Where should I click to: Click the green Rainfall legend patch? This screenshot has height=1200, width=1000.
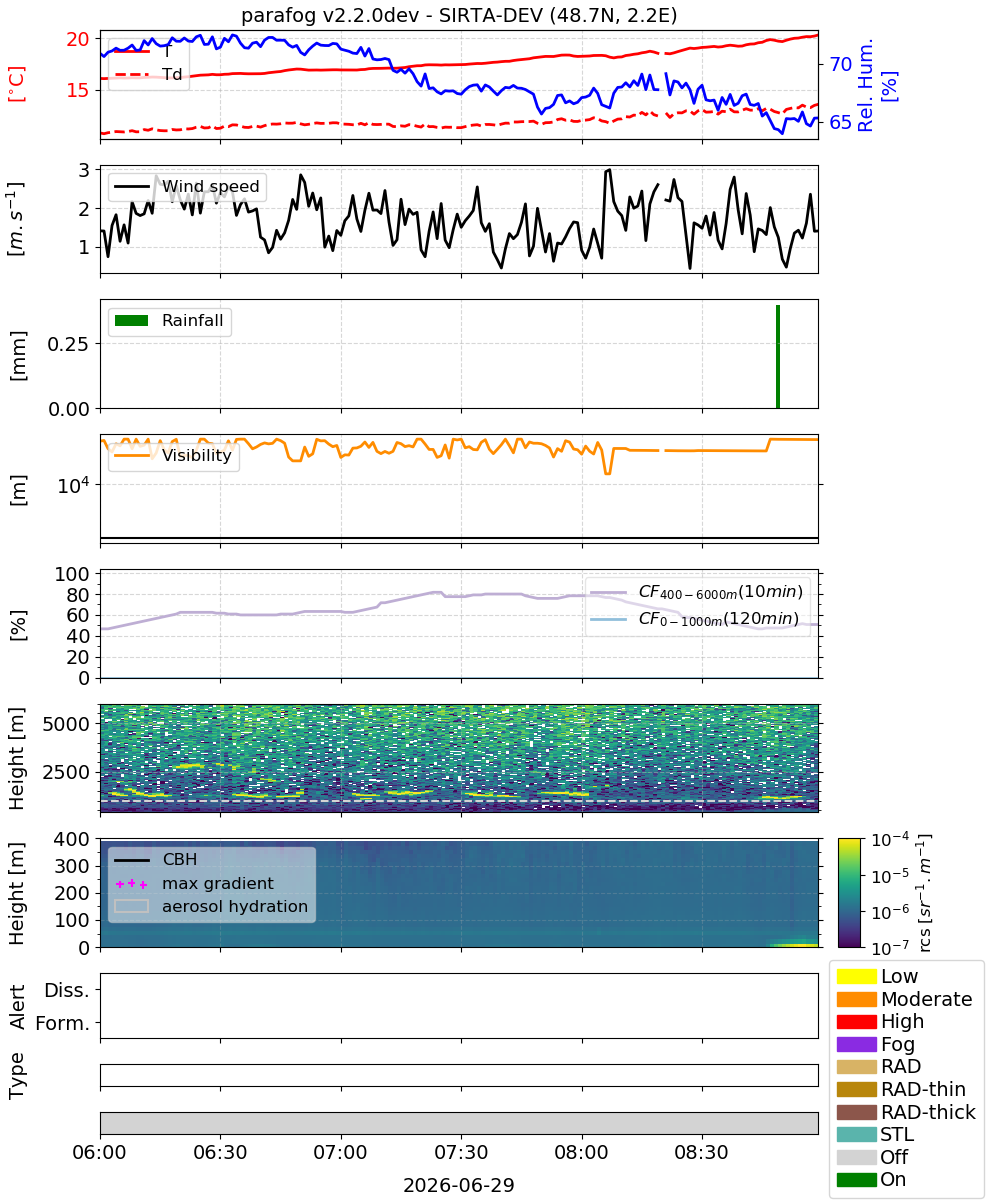pos(131,321)
